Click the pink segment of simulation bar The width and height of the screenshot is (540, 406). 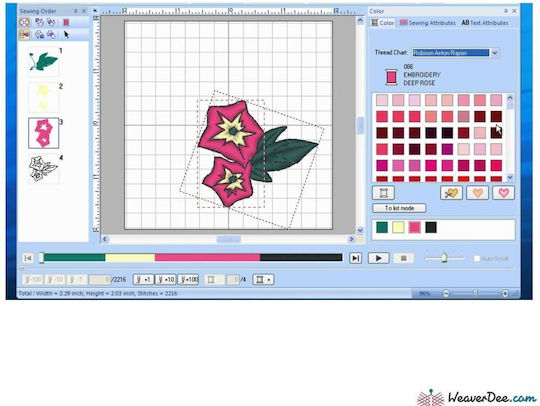click(208, 258)
